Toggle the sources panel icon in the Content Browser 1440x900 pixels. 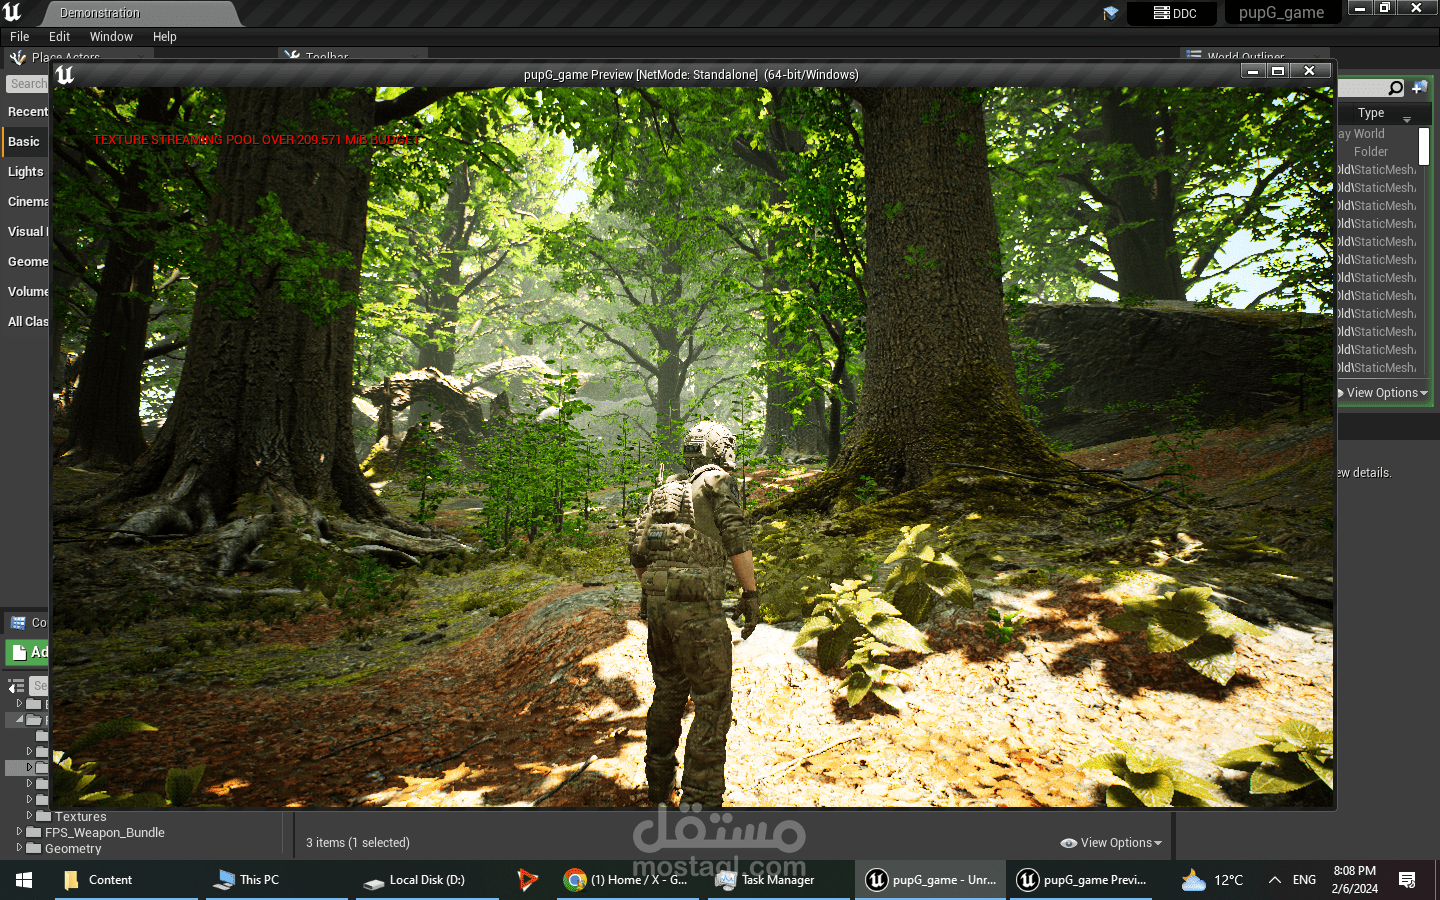click(16, 686)
